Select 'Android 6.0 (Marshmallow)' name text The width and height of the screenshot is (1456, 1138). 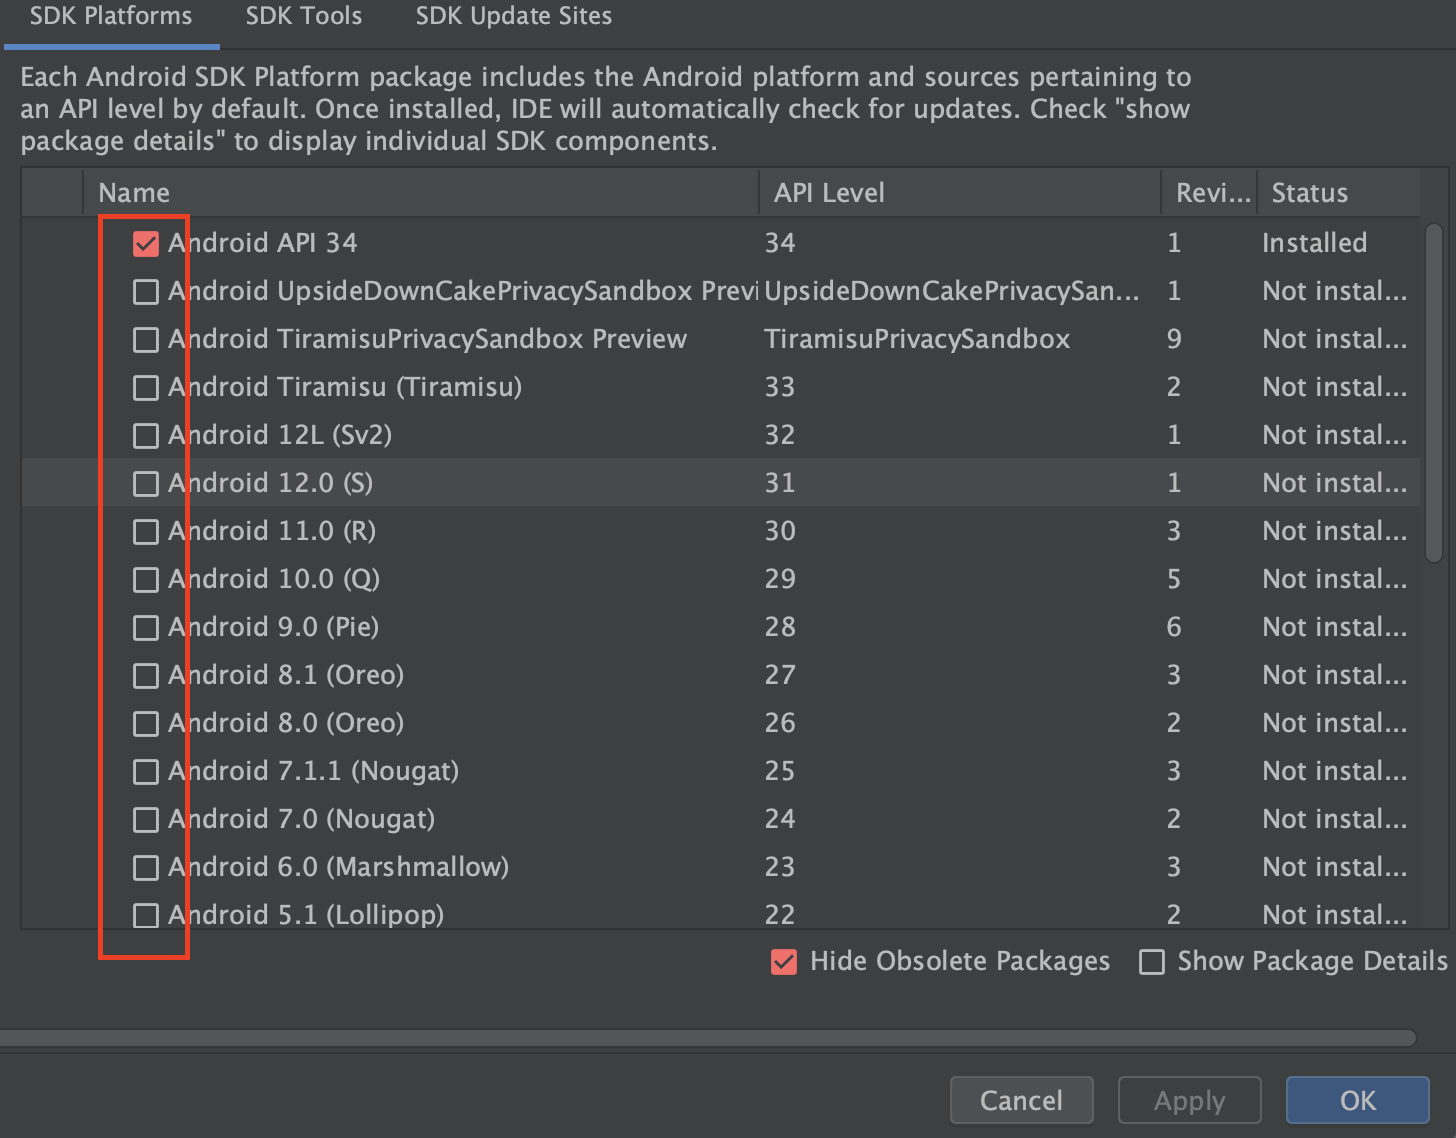click(x=339, y=867)
